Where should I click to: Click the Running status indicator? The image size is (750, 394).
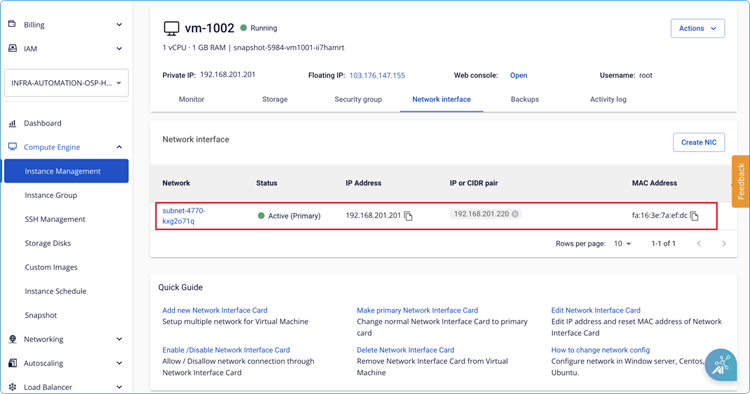259,28
